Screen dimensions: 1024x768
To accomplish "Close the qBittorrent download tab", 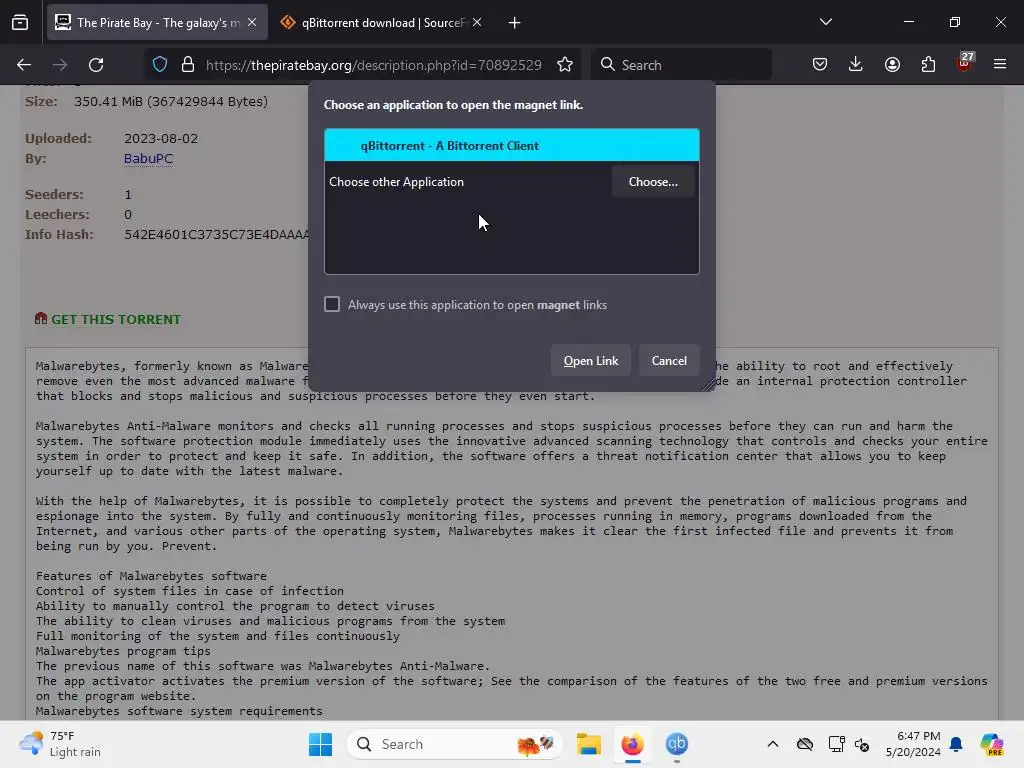I will click(477, 22).
